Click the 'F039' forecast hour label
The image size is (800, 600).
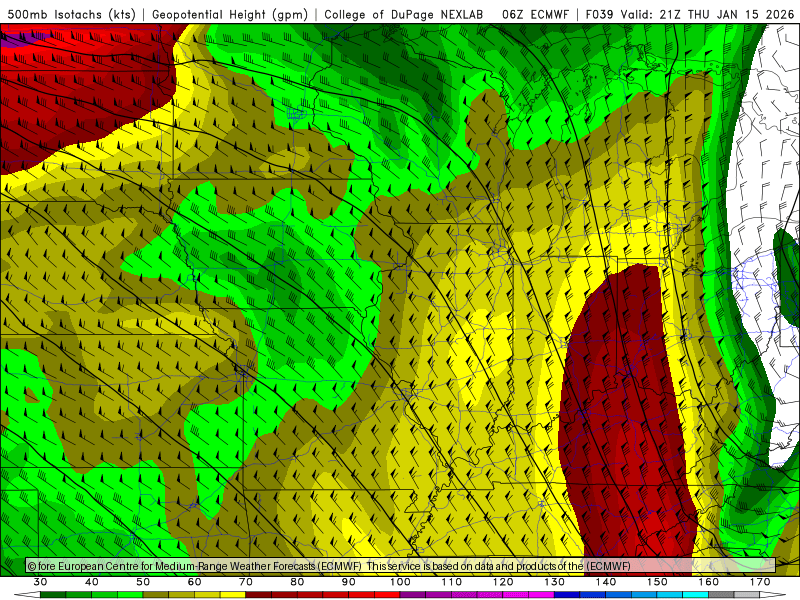(x=599, y=14)
